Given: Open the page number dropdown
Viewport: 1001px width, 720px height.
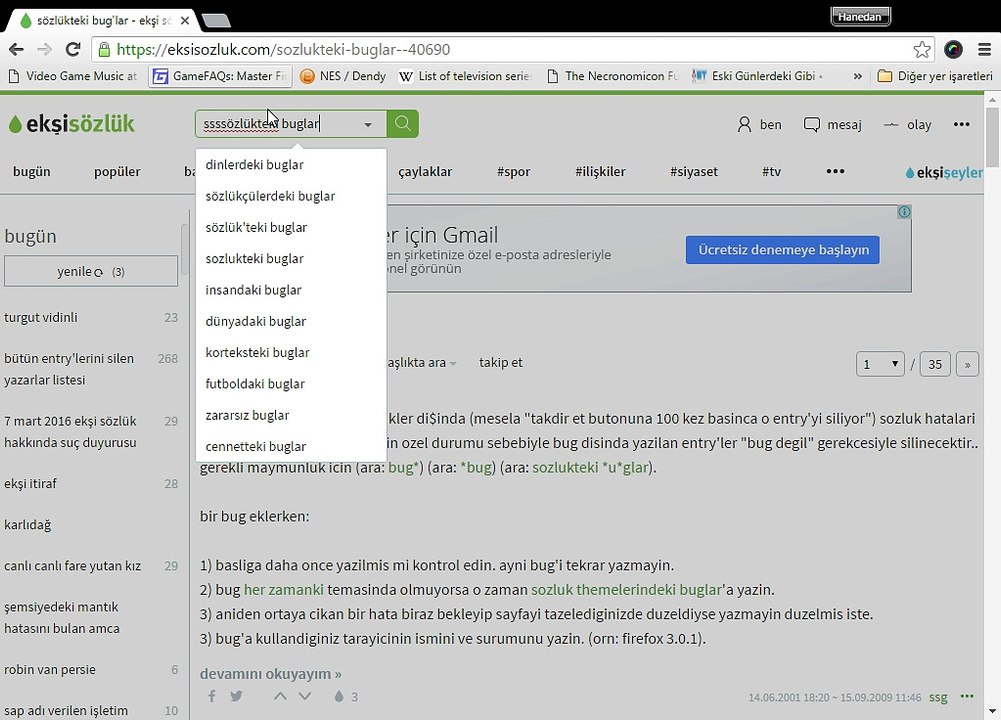Looking at the screenshot, I should [x=880, y=364].
